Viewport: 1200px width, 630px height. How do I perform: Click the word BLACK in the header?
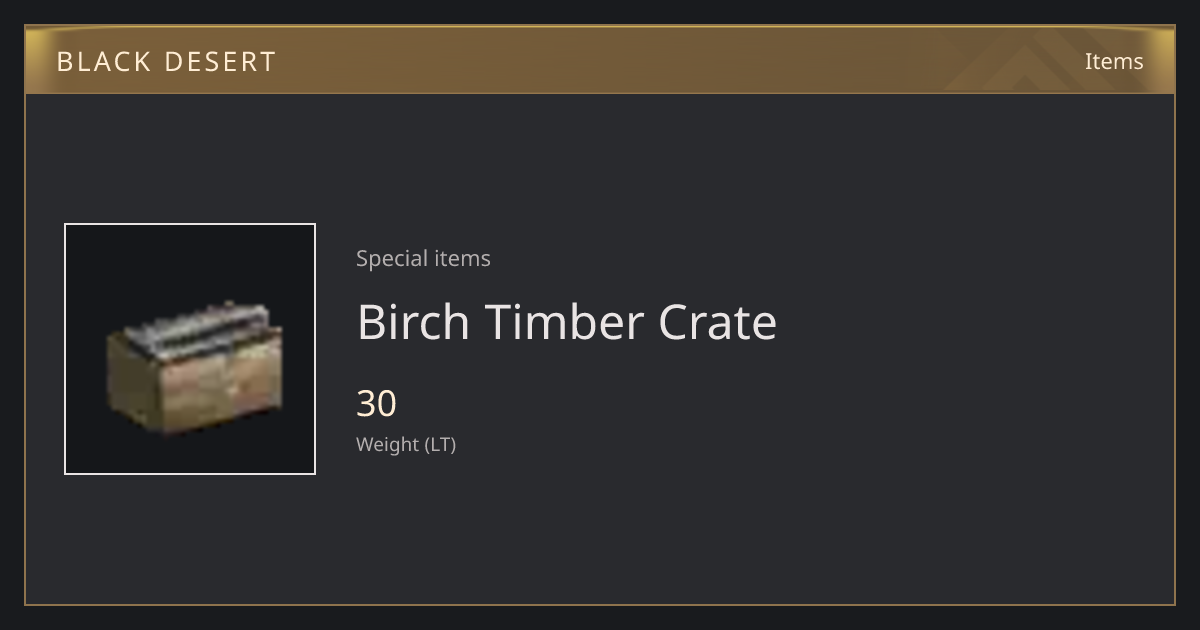click(x=103, y=61)
